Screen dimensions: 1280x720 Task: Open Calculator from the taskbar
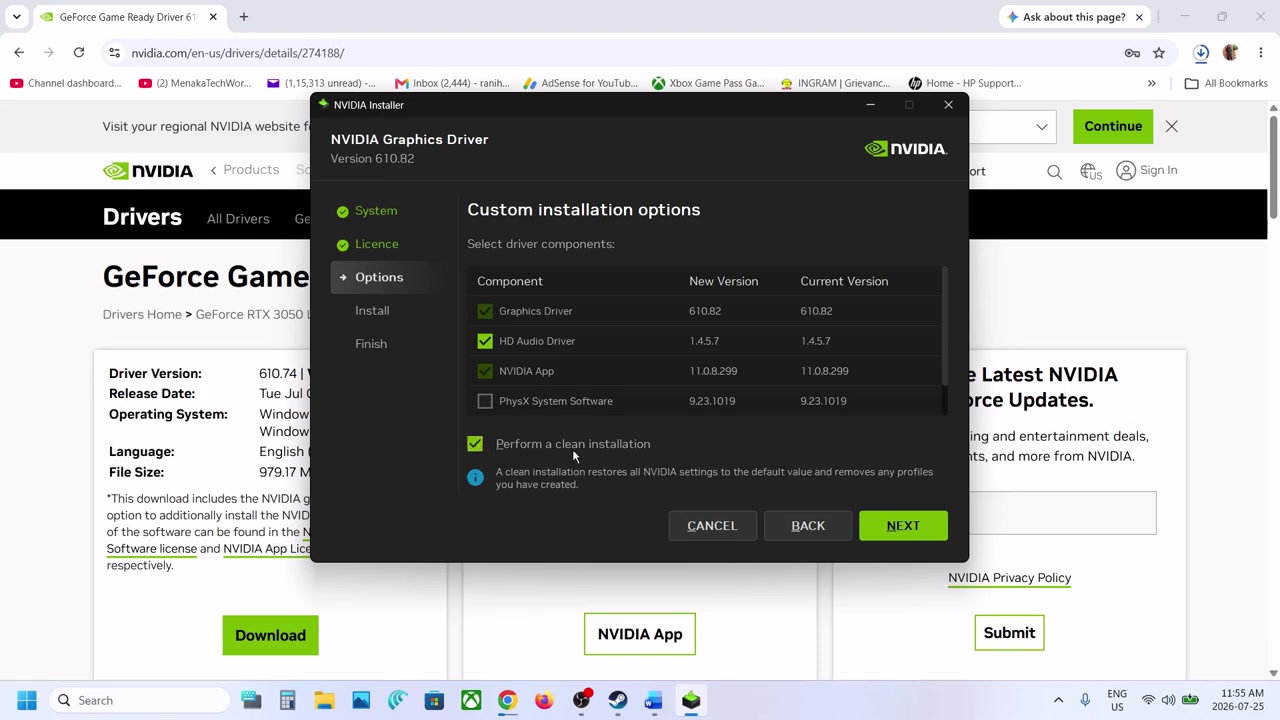point(287,701)
